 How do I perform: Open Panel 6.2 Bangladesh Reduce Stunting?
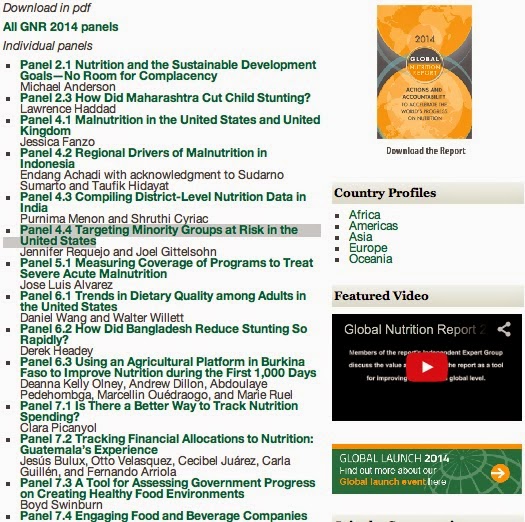click(164, 334)
